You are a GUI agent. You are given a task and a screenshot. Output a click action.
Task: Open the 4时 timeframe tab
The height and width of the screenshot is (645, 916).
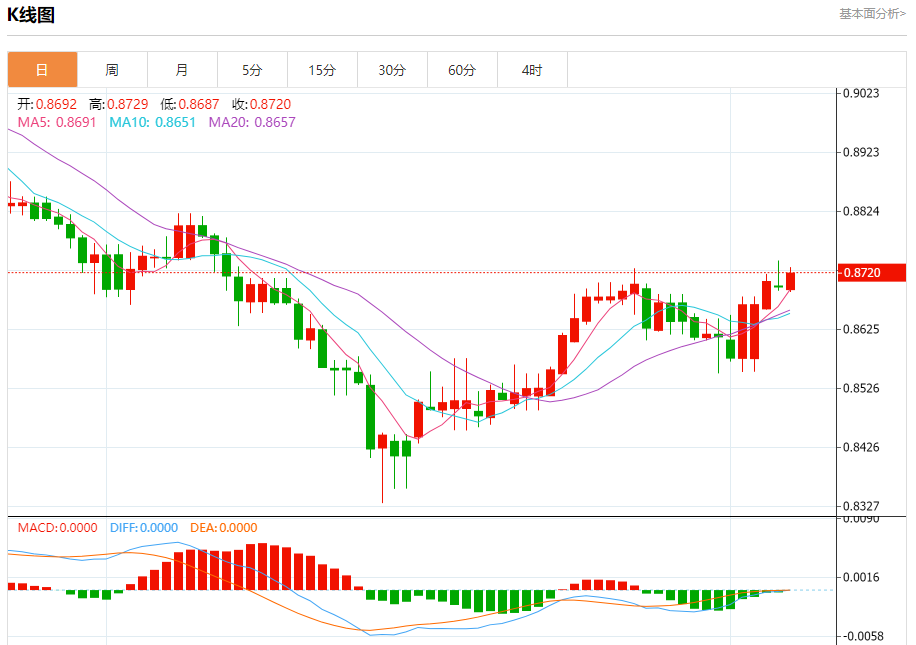tap(533, 70)
